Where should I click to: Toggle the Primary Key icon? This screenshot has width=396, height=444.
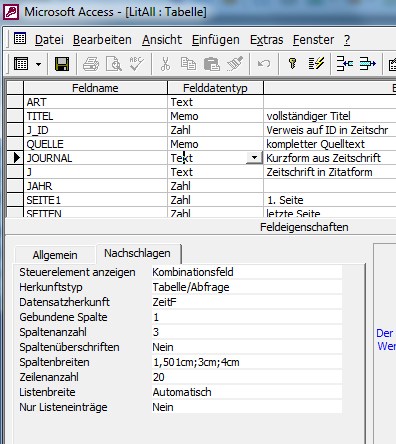point(293,63)
